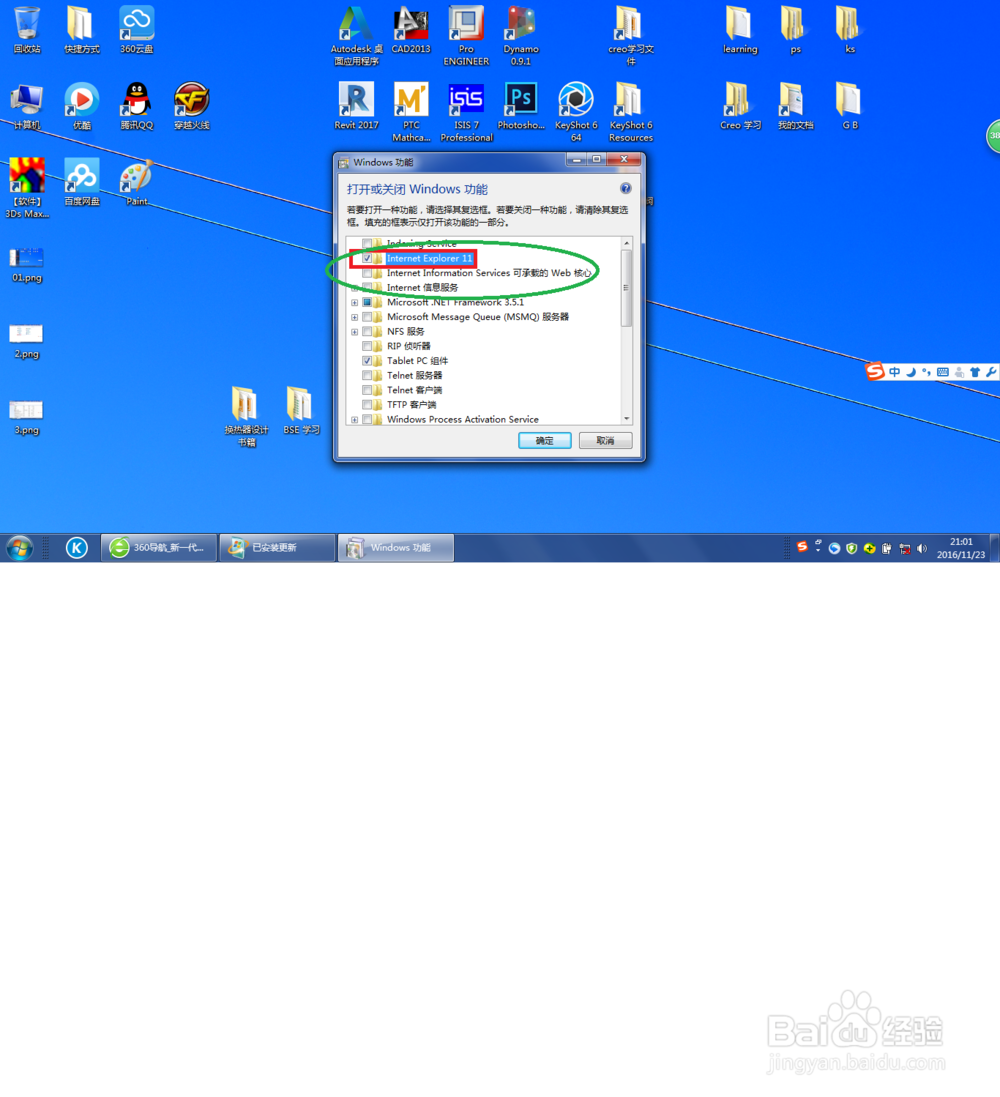Image resolution: width=1000 pixels, height=1097 pixels.
Task: Select the 3Ds Max desktop shortcut
Action: click(x=27, y=187)
